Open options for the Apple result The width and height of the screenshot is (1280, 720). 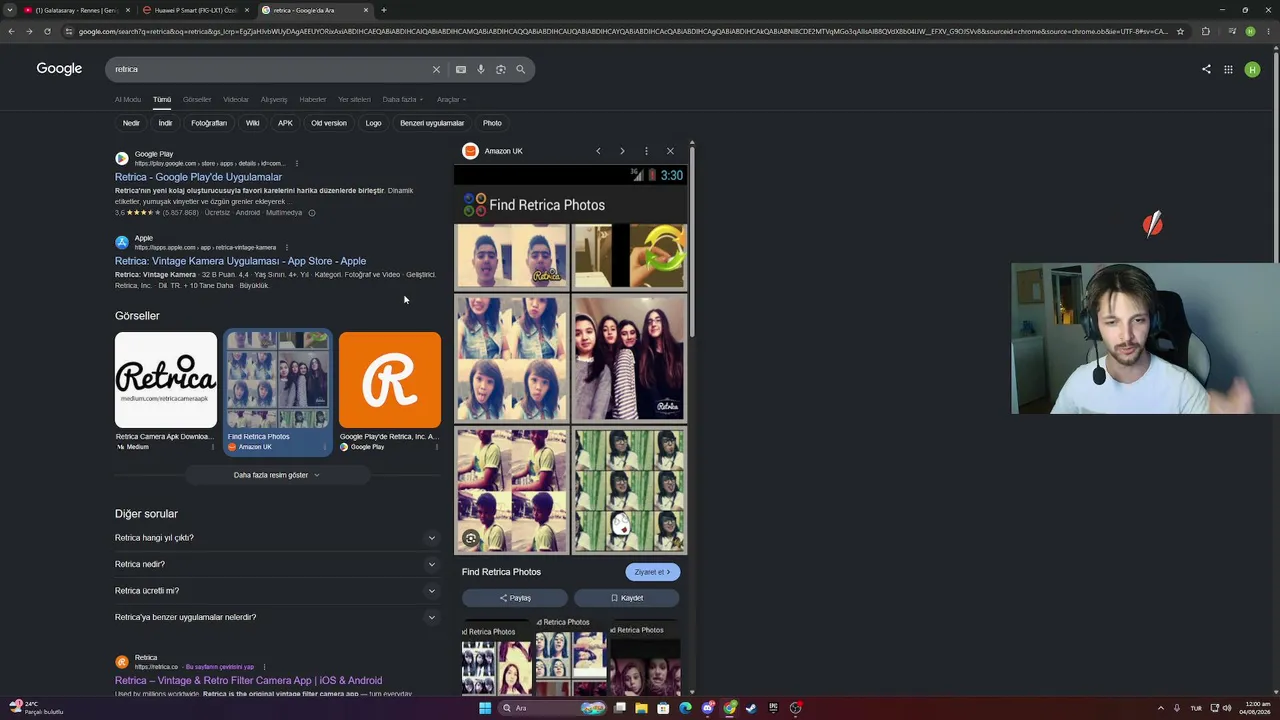(x=286, y=247)
